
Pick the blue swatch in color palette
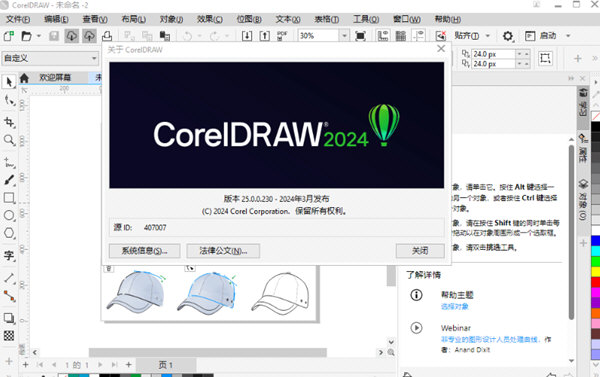click(x=595, y=241)
